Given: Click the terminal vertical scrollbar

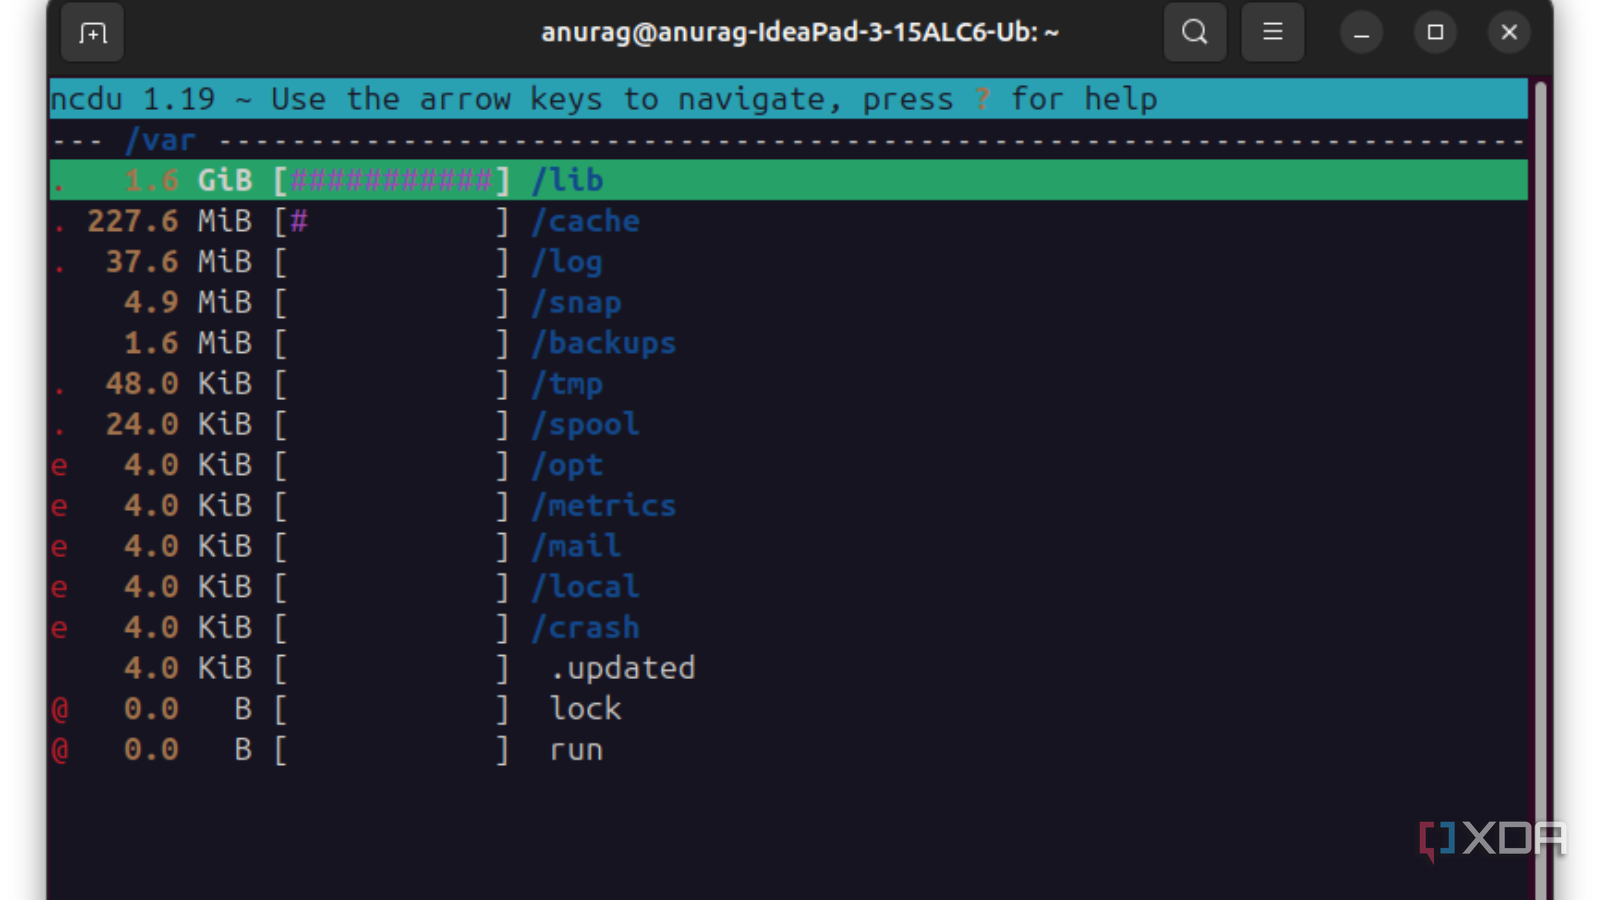Looking at the screenshot, I should (x=1541, y=490).
